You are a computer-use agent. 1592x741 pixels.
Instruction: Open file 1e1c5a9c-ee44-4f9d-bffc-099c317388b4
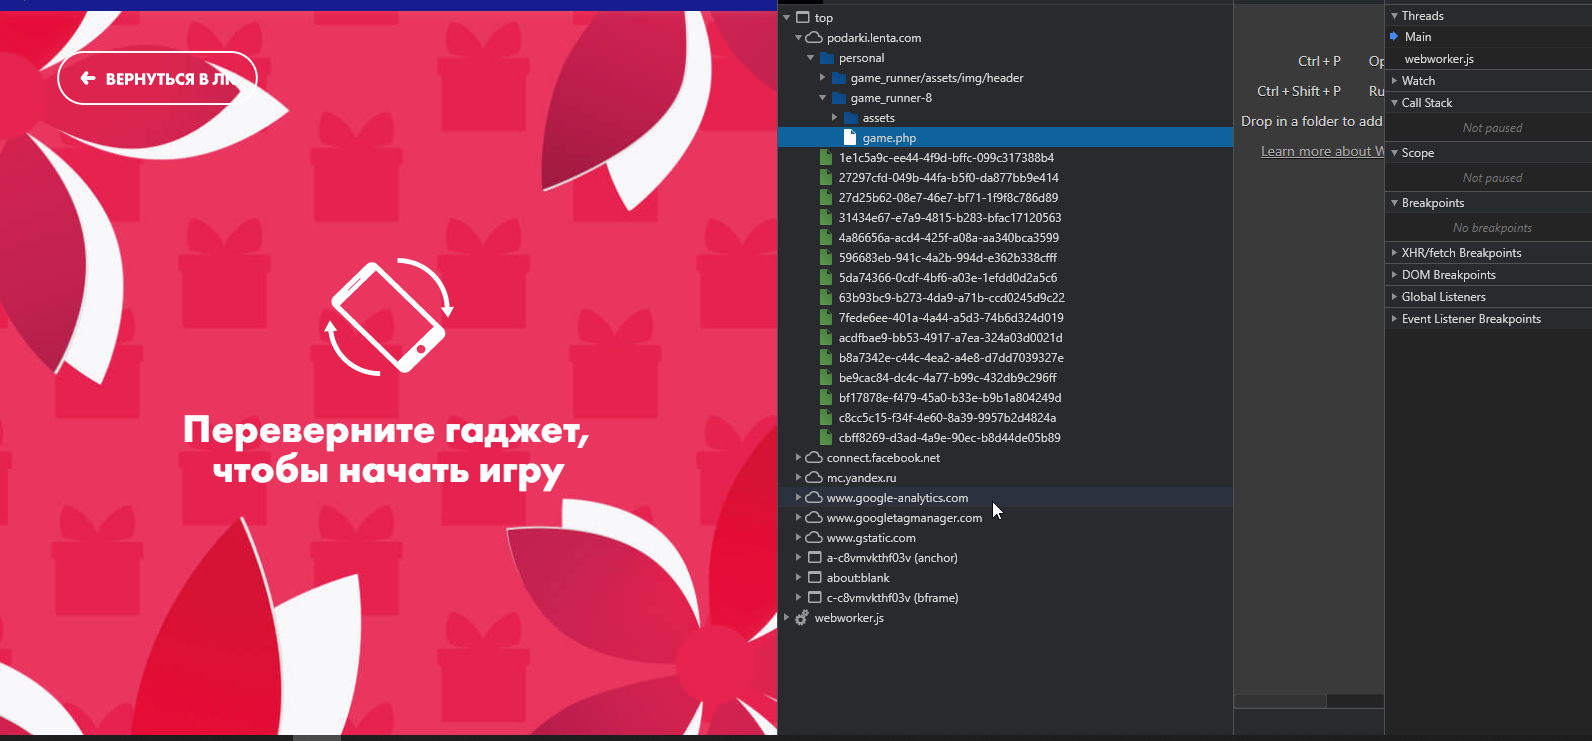(x=946, y=158)
